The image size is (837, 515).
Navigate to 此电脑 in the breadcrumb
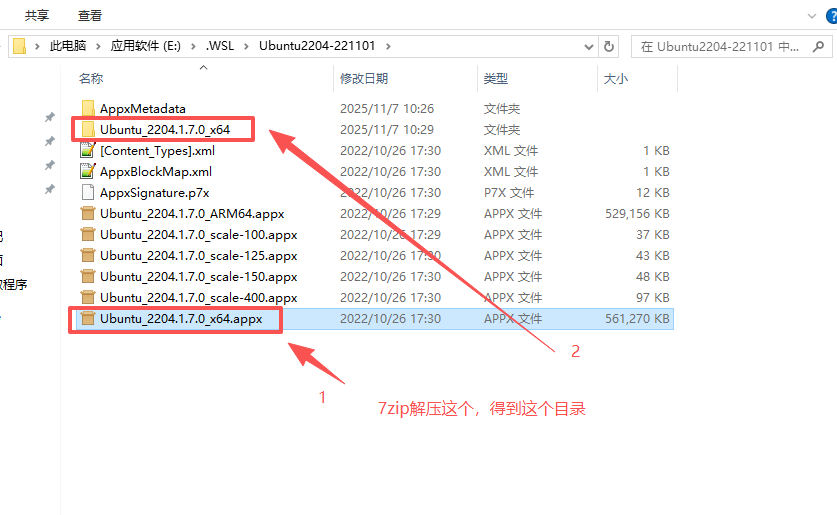click(68, 46)
